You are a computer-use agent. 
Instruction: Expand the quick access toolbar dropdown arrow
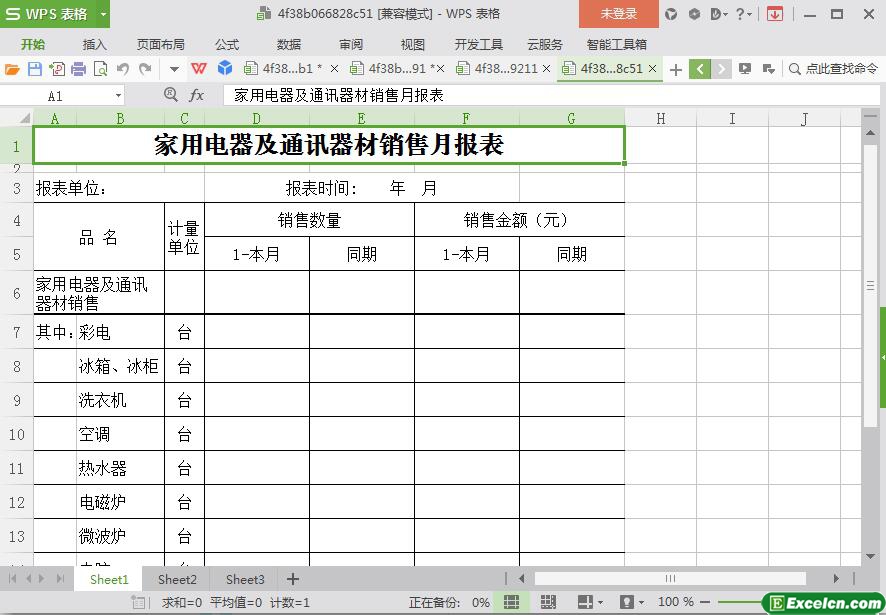(174, 69)
